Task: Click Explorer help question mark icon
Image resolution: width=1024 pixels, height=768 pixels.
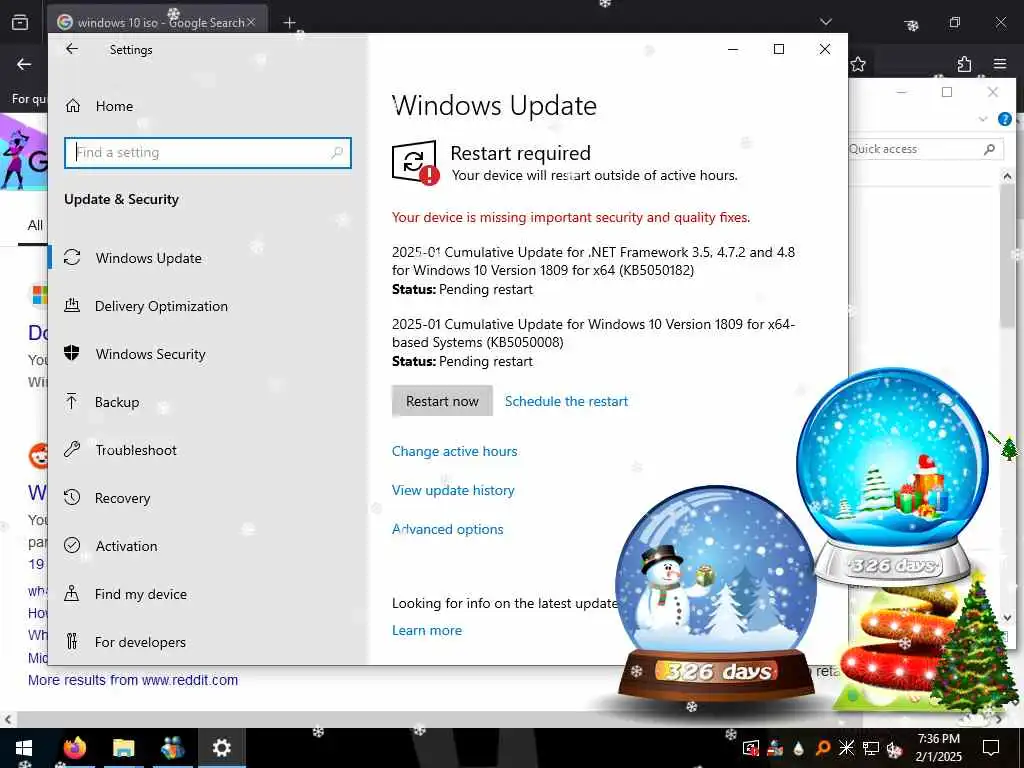Action: 1004,119
